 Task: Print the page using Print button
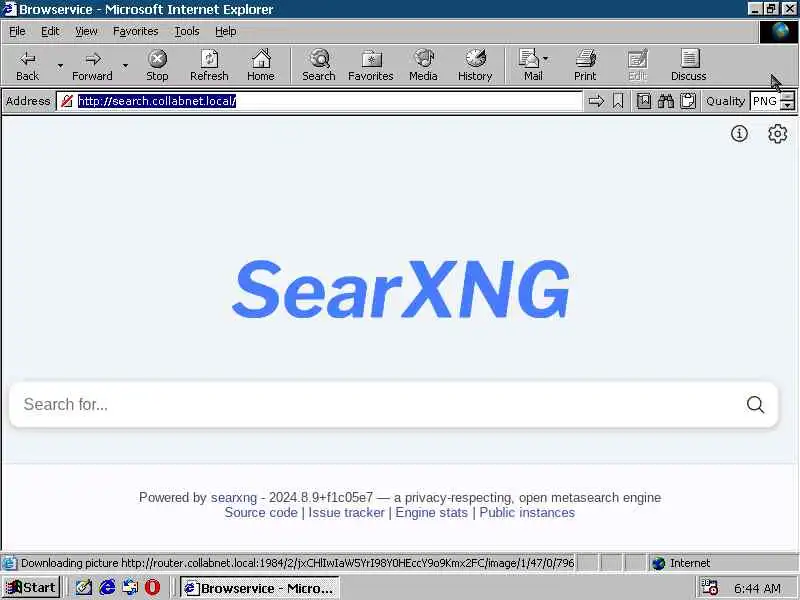tap(585, 65)
